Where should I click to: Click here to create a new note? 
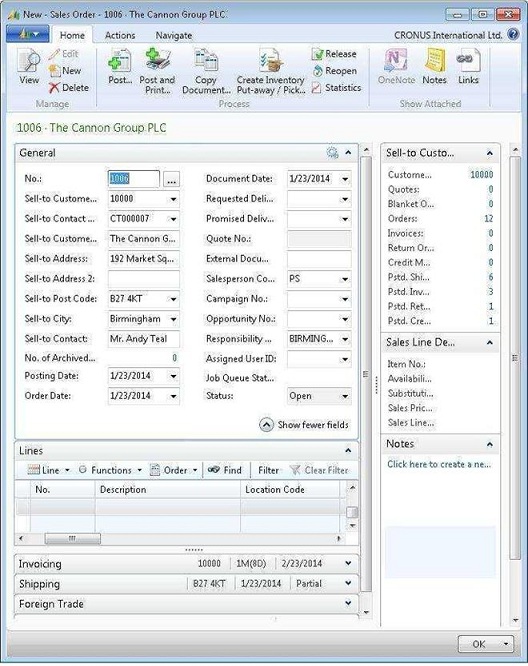coord(439,464)
